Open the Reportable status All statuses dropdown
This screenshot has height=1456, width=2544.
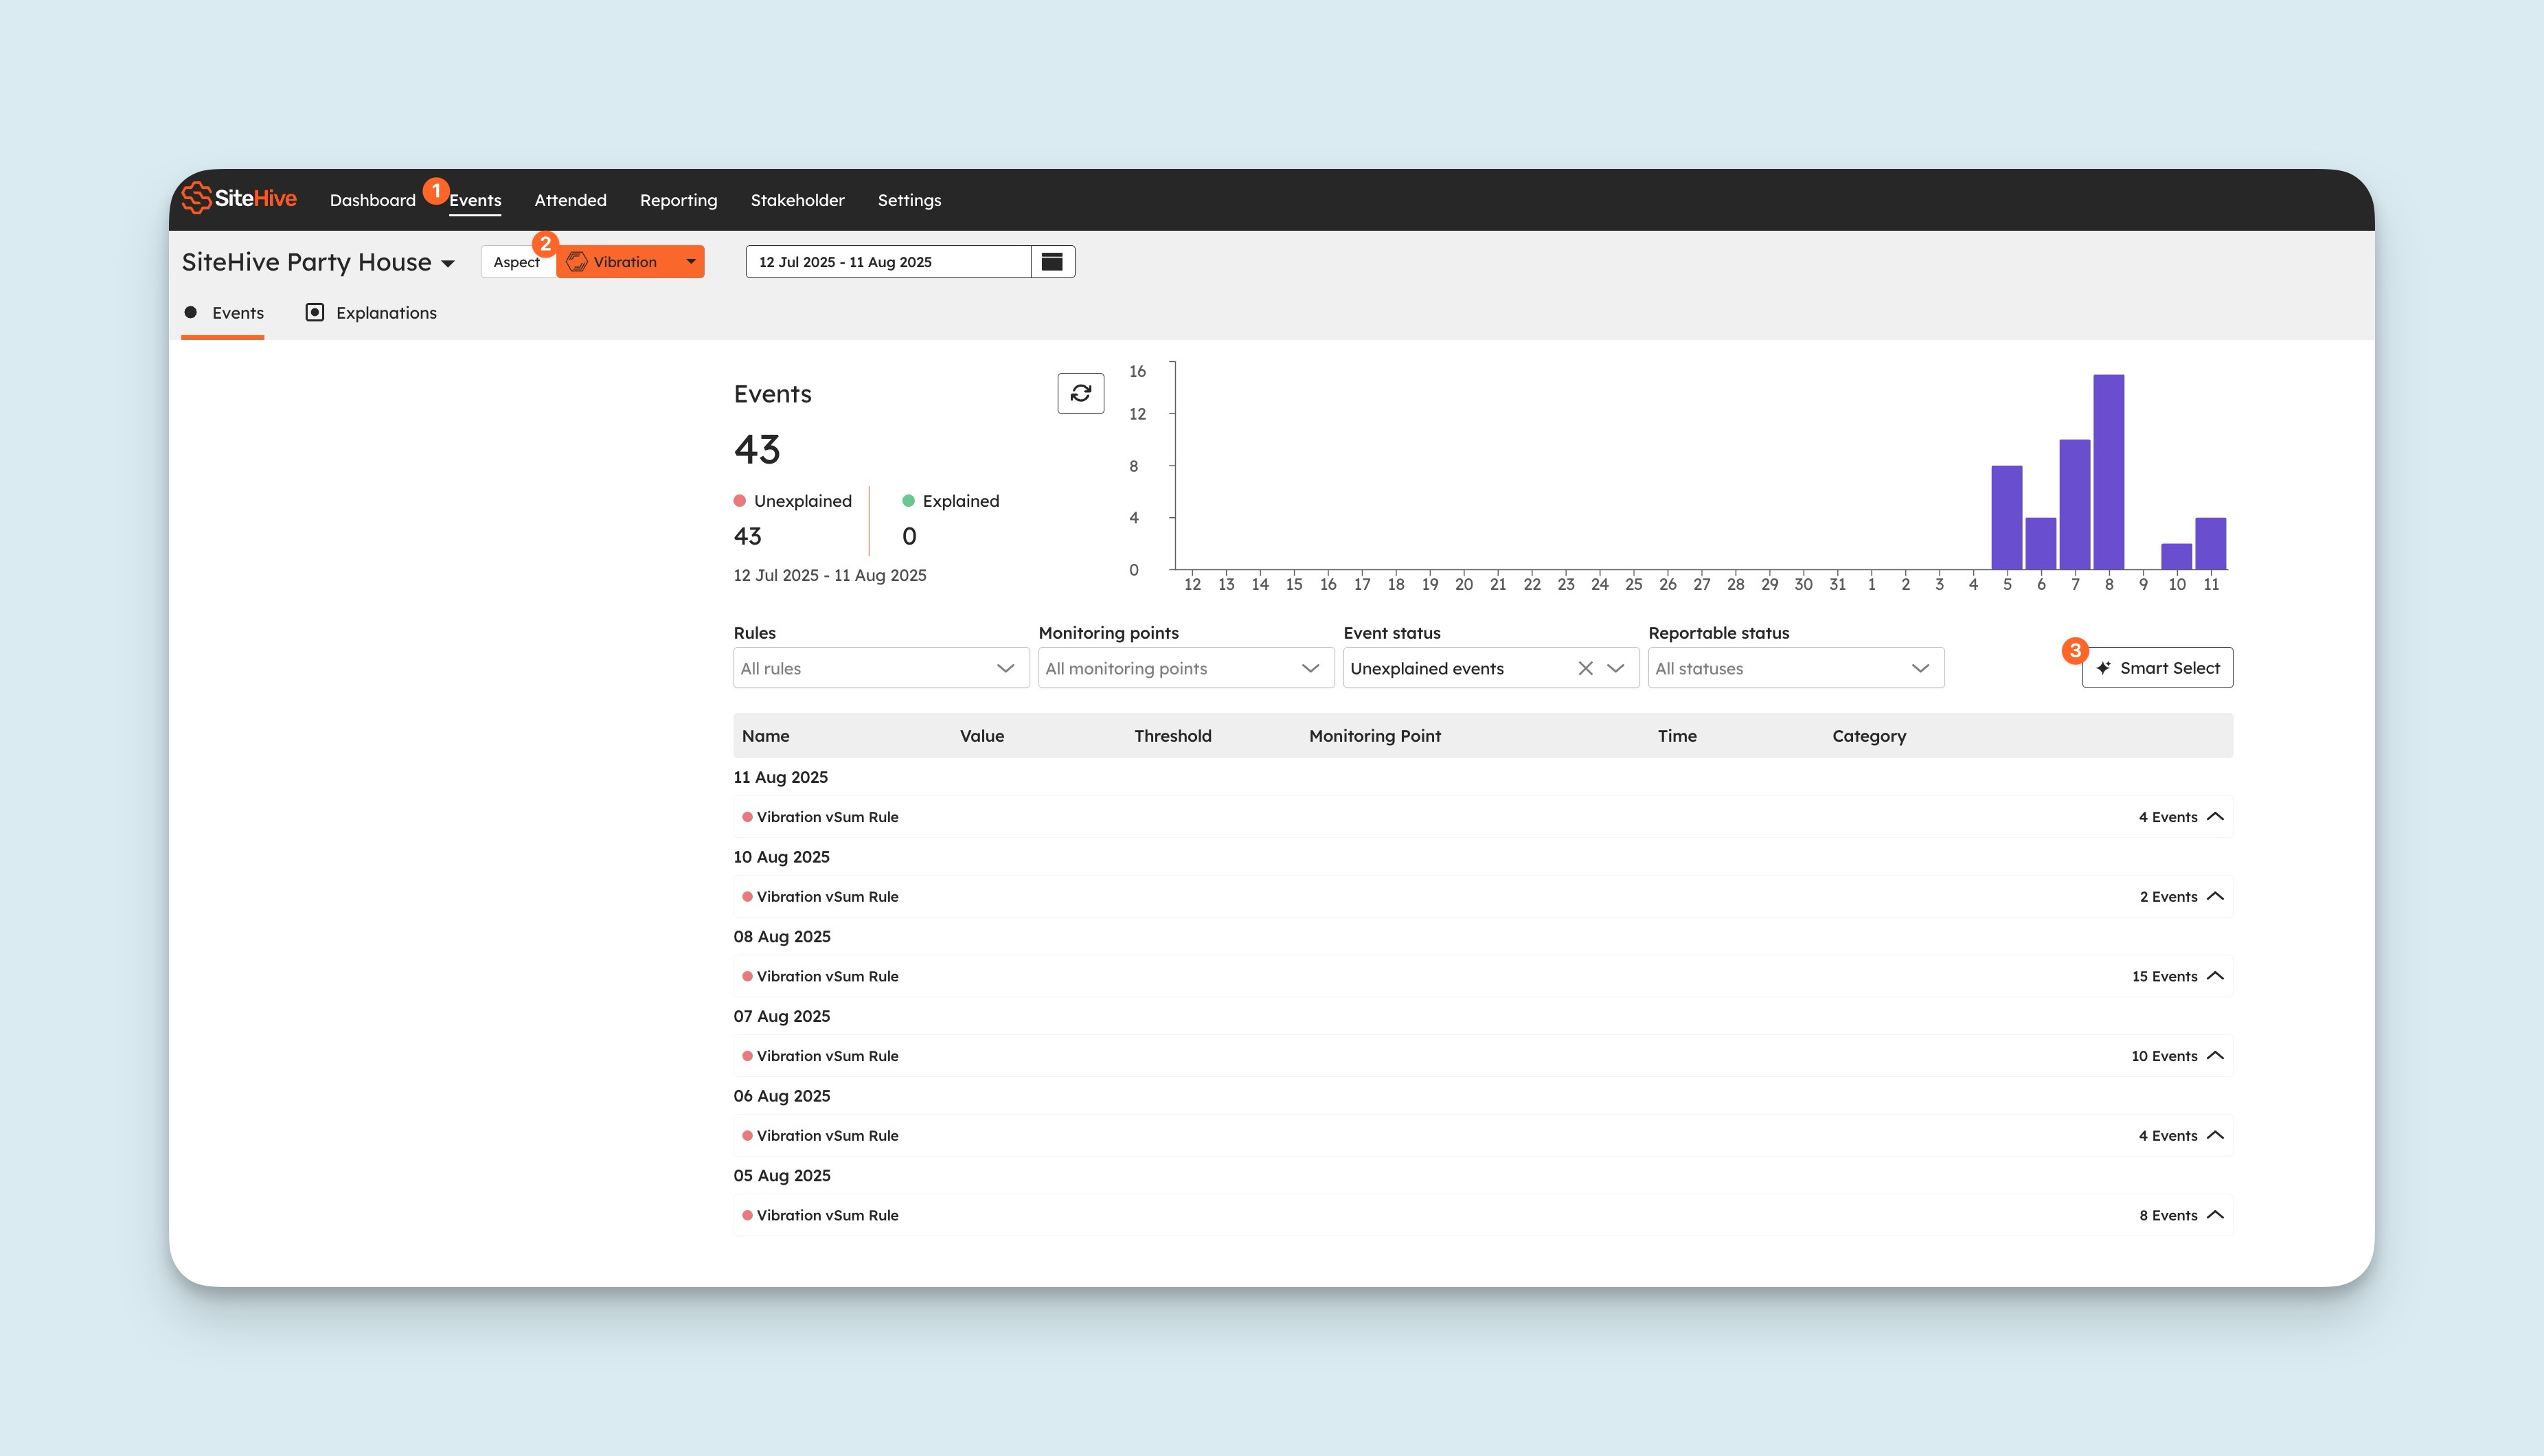pos(1796,668)
